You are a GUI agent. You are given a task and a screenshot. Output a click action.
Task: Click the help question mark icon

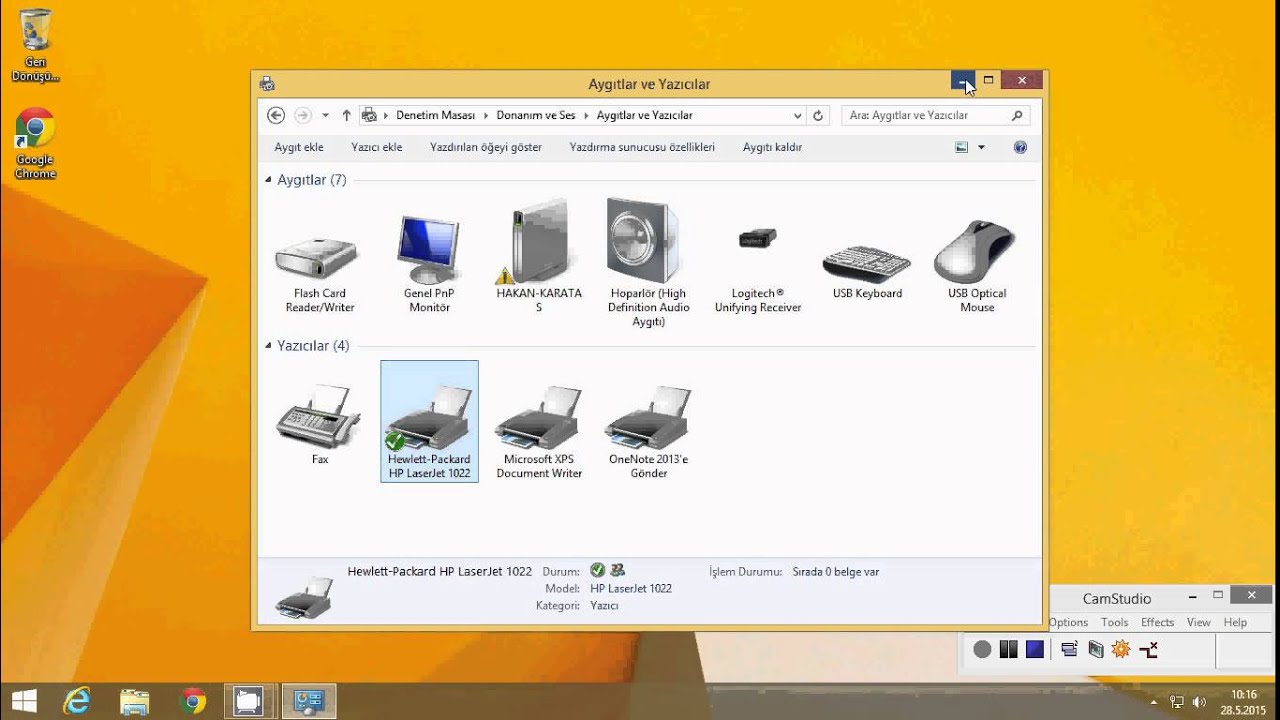(x=1020, y=147)
